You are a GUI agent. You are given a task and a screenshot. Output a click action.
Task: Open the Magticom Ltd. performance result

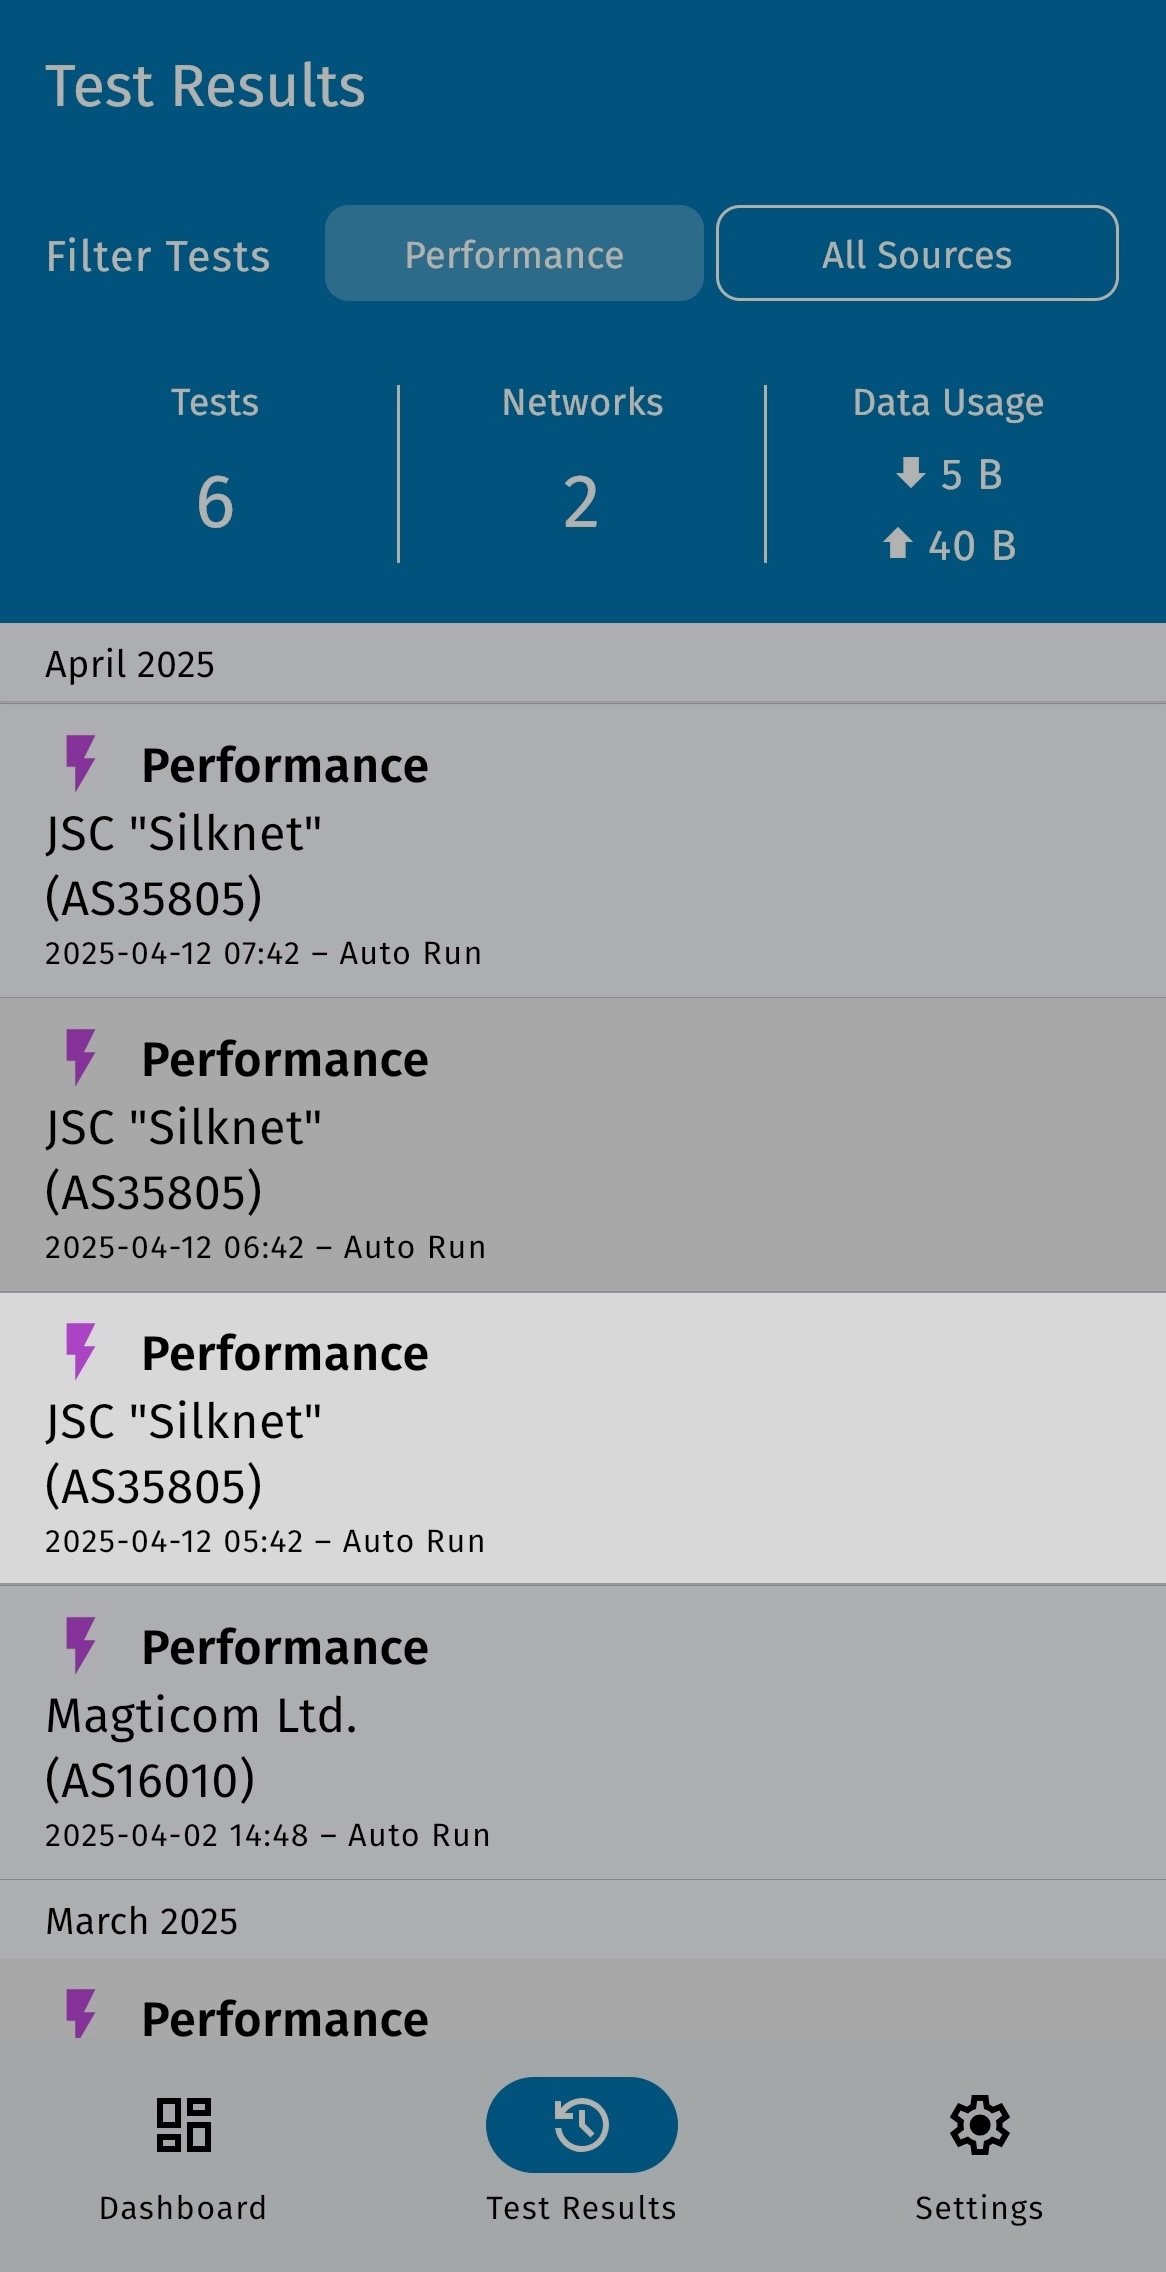[x=583, y=1733]
